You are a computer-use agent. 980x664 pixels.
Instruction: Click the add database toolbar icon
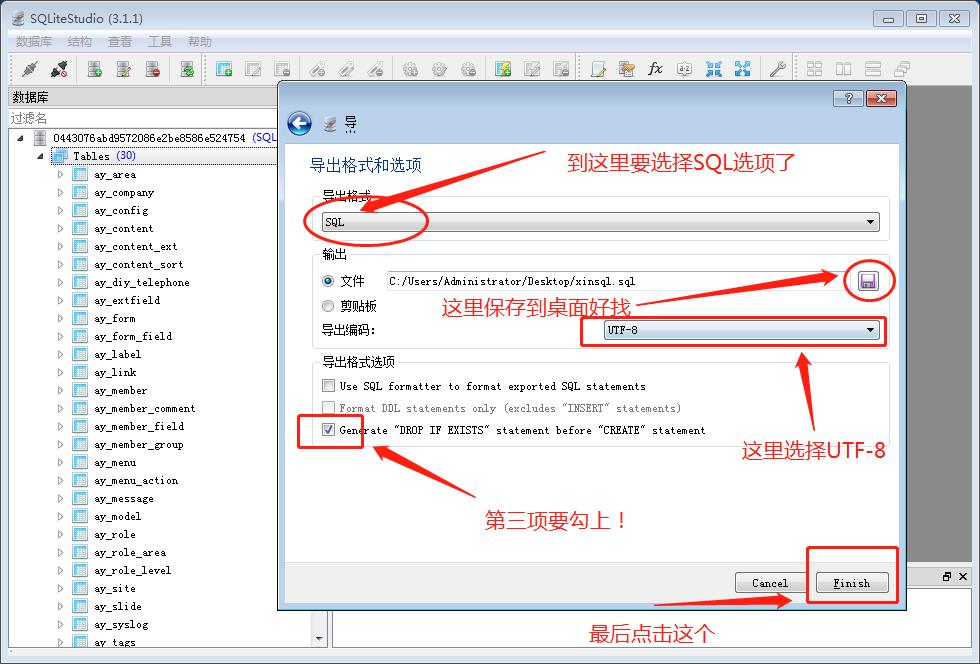pos(94,69)
